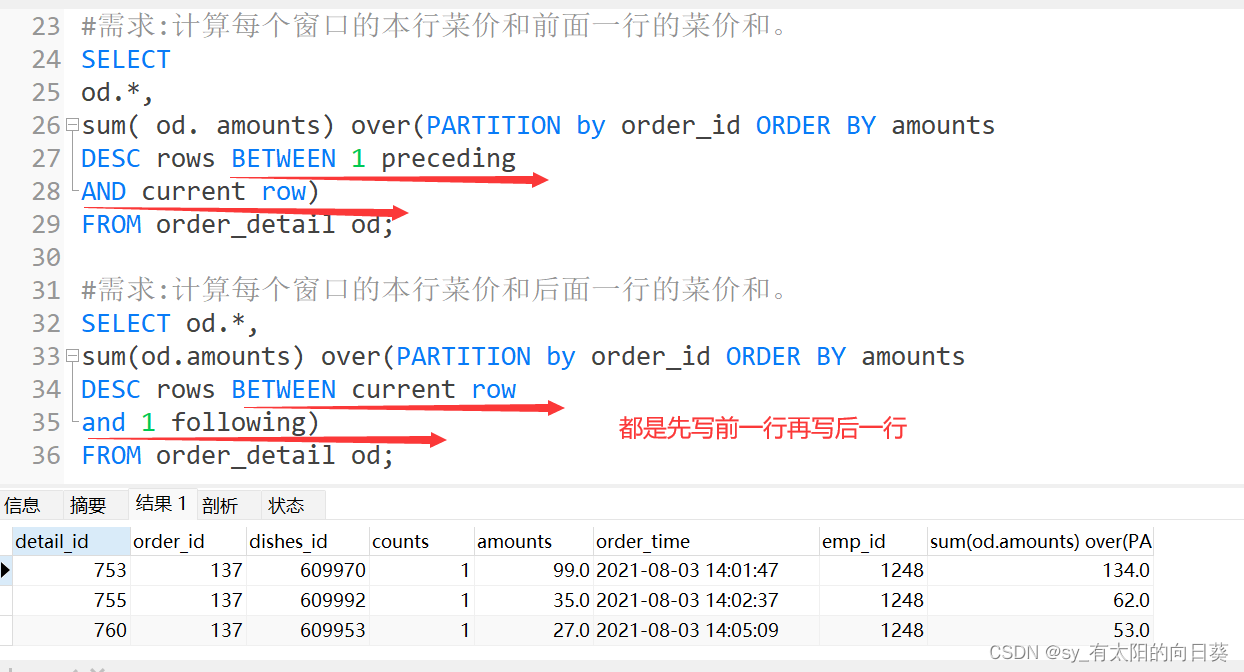
Task: Click line number 30 in gutter
Action: [46, 258]
